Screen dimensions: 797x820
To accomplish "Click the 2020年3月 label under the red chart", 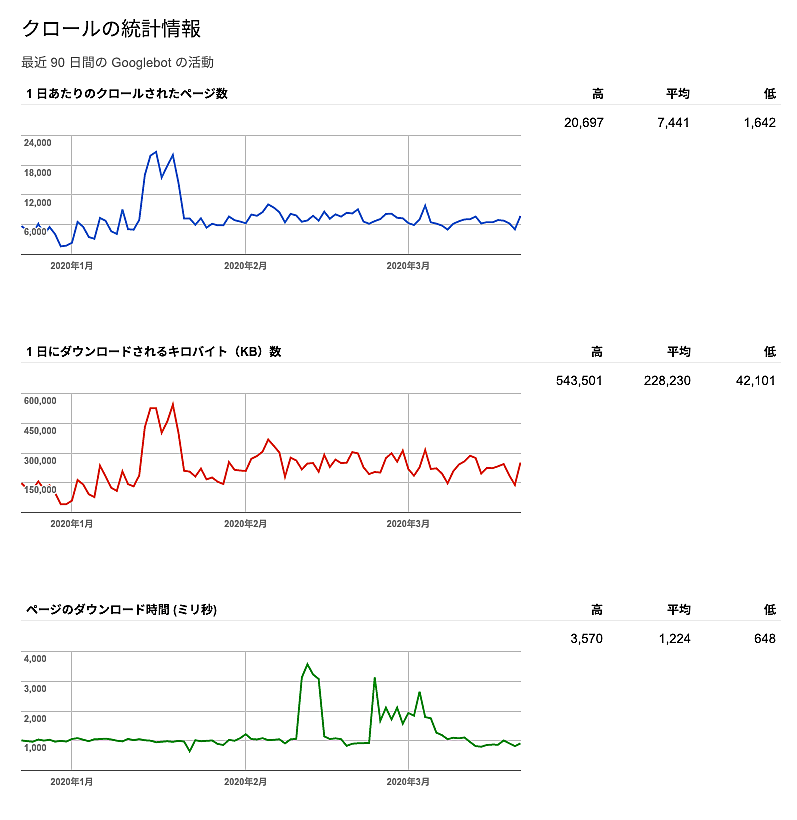I will pos(408,523).
